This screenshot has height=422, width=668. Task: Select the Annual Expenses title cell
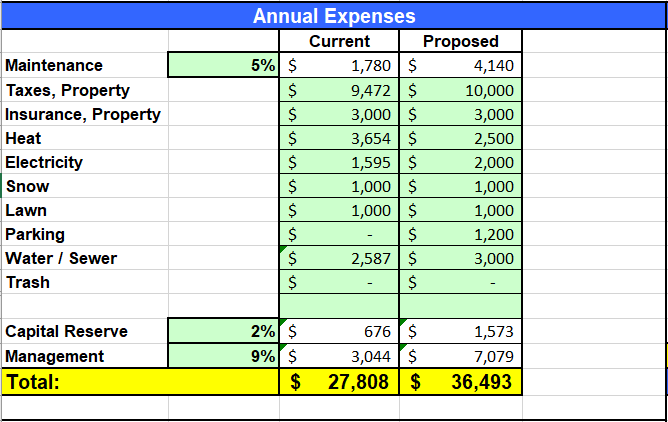[334, 16]
